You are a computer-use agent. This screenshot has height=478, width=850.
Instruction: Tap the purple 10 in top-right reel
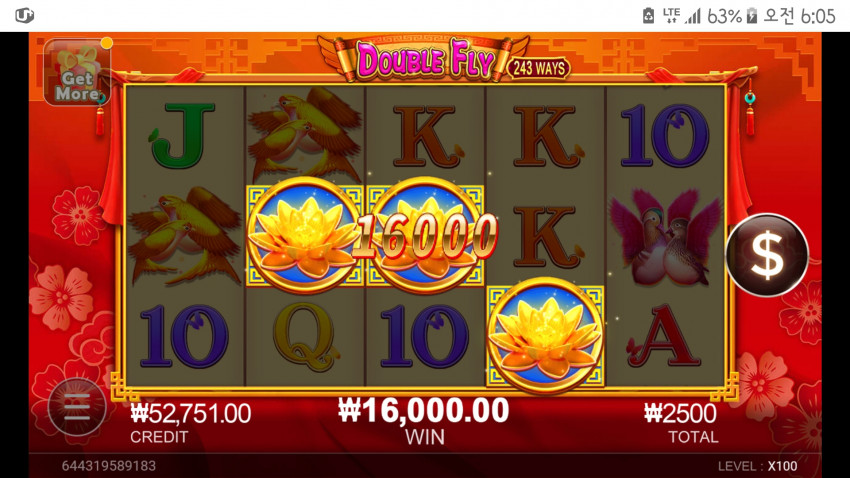coord(665,135)
